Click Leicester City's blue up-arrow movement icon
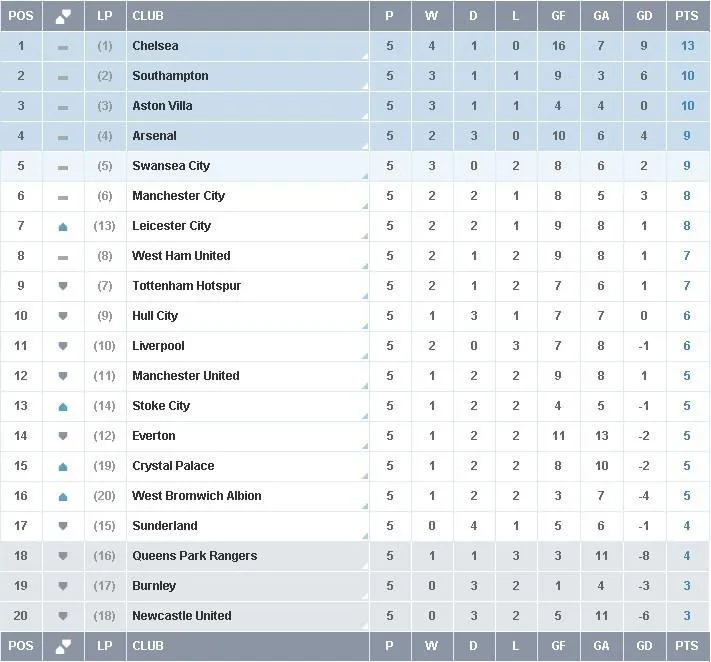The width and height of the screenshot is (711, 662). [x=63, y=227]
